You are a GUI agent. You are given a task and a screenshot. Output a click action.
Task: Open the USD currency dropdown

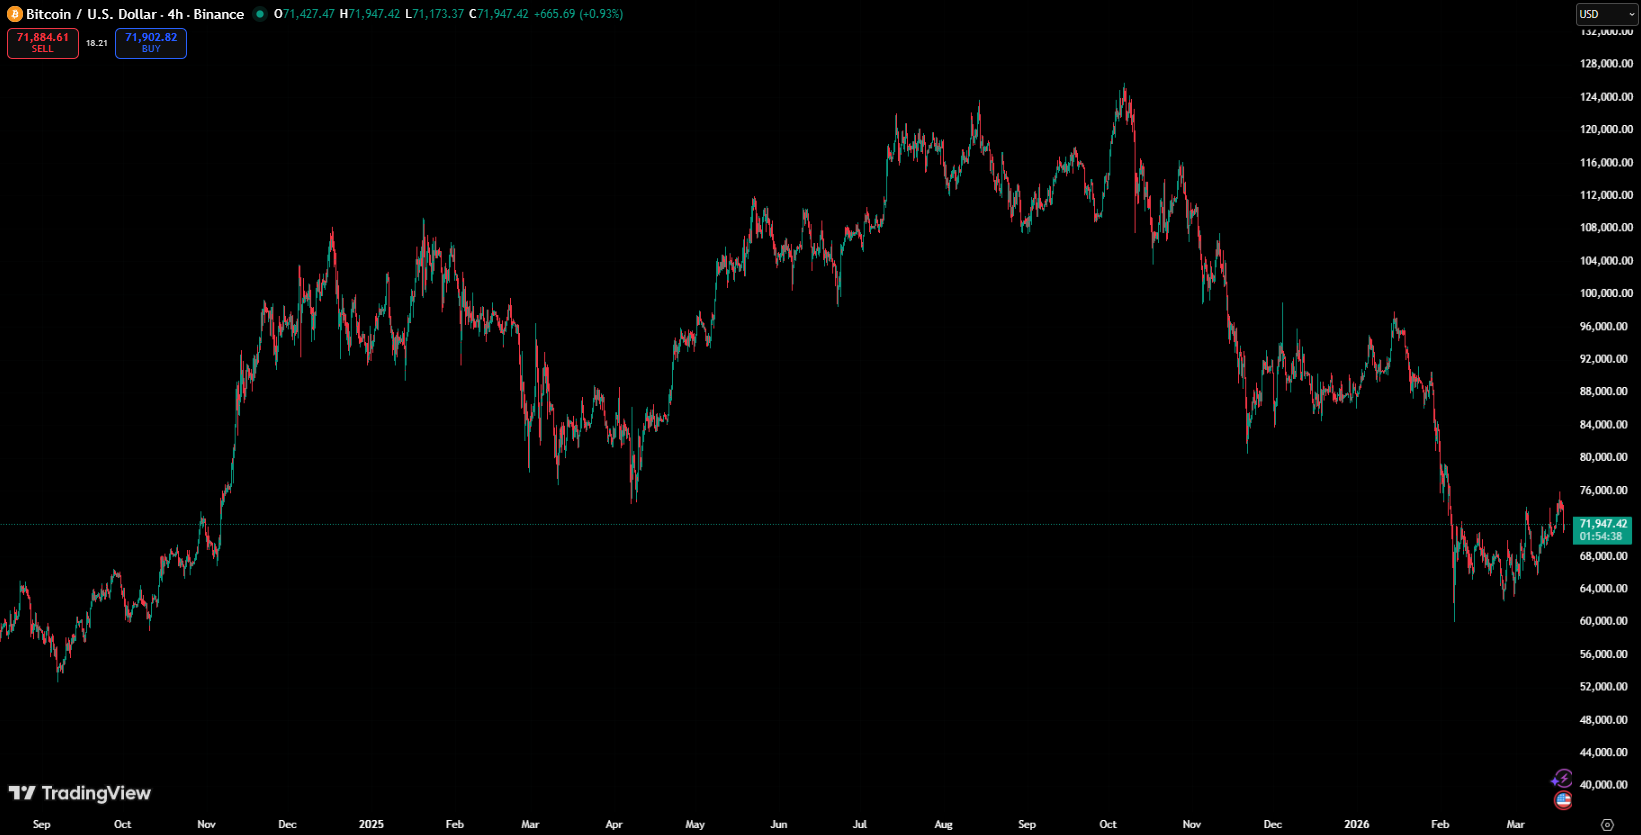click(x=1606, y=14)
